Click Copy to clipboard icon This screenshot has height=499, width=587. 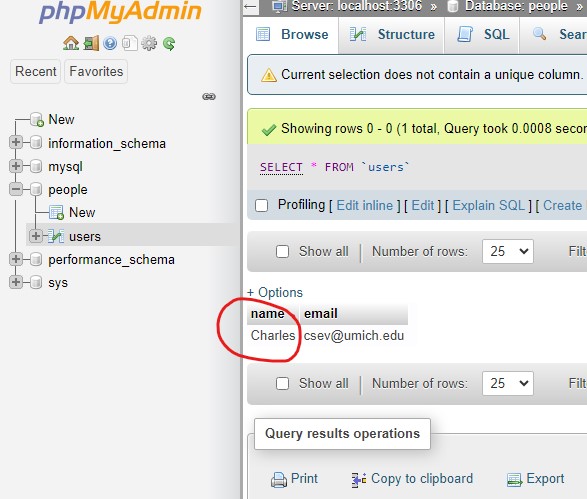click(359, 480)
